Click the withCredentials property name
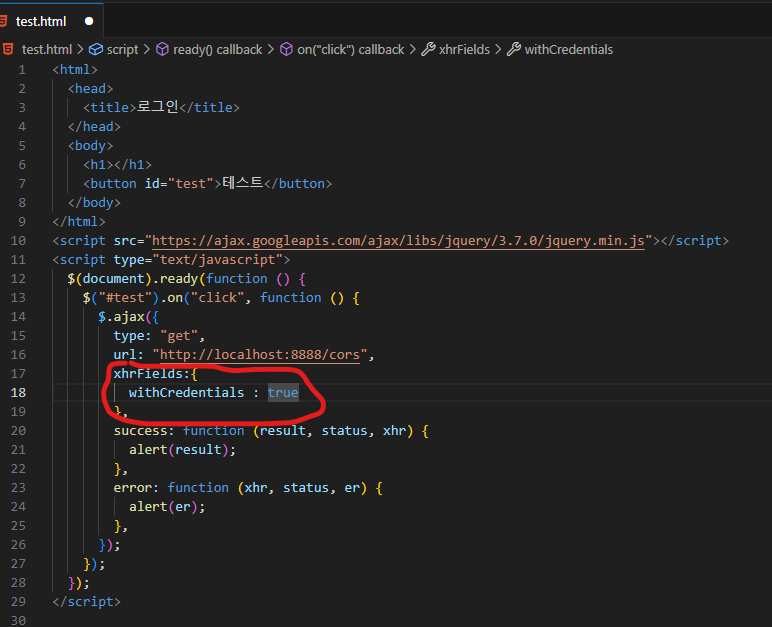 click(187, 393)
